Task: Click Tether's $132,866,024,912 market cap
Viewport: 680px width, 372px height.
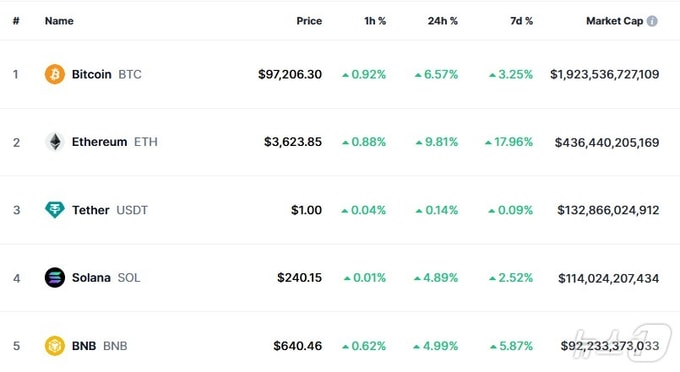Action: [608, 210]
